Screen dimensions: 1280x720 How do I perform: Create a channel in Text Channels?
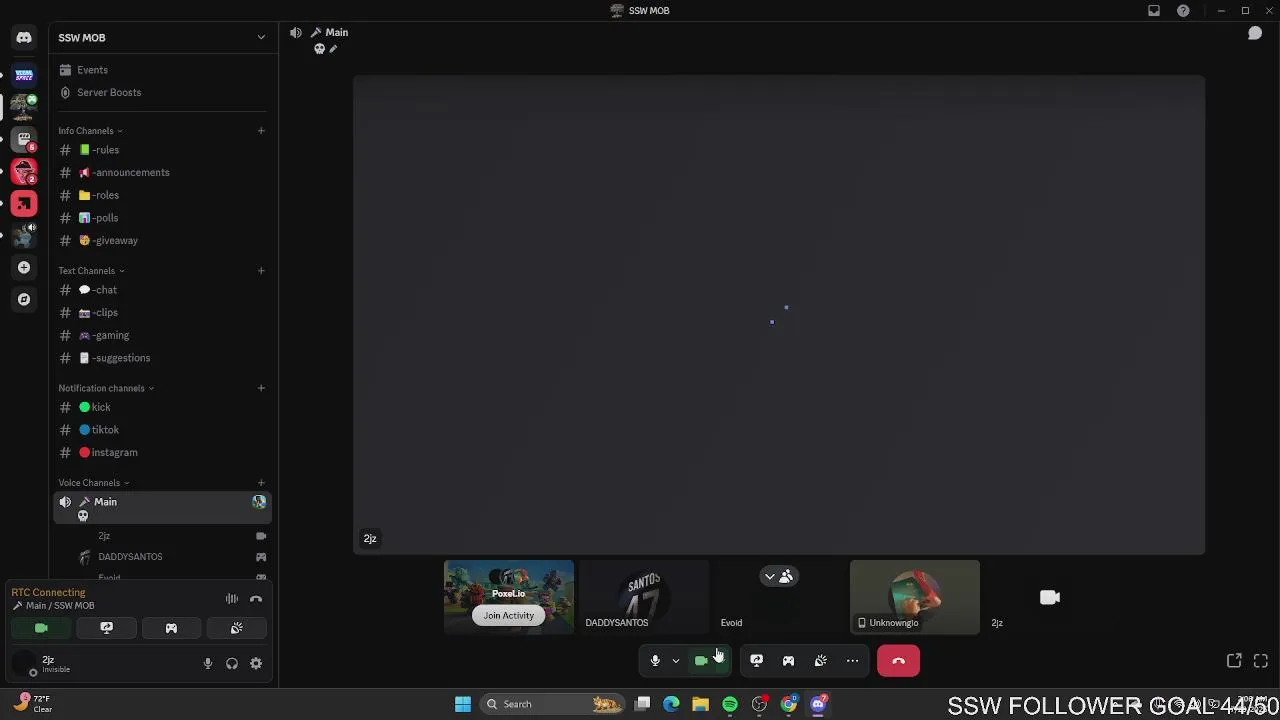[261, 270]
